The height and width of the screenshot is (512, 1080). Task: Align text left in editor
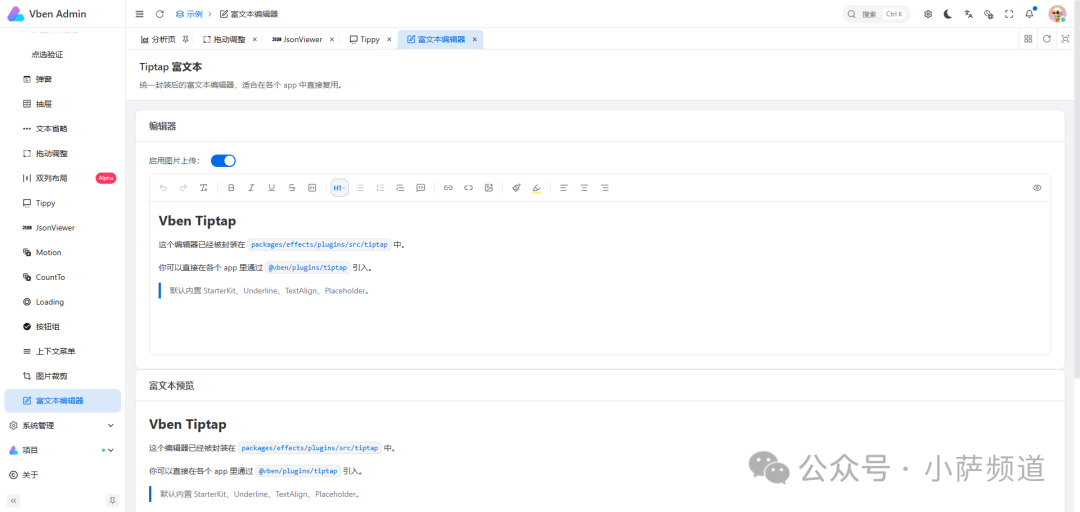pyautogui.click(x=563, y=187)
